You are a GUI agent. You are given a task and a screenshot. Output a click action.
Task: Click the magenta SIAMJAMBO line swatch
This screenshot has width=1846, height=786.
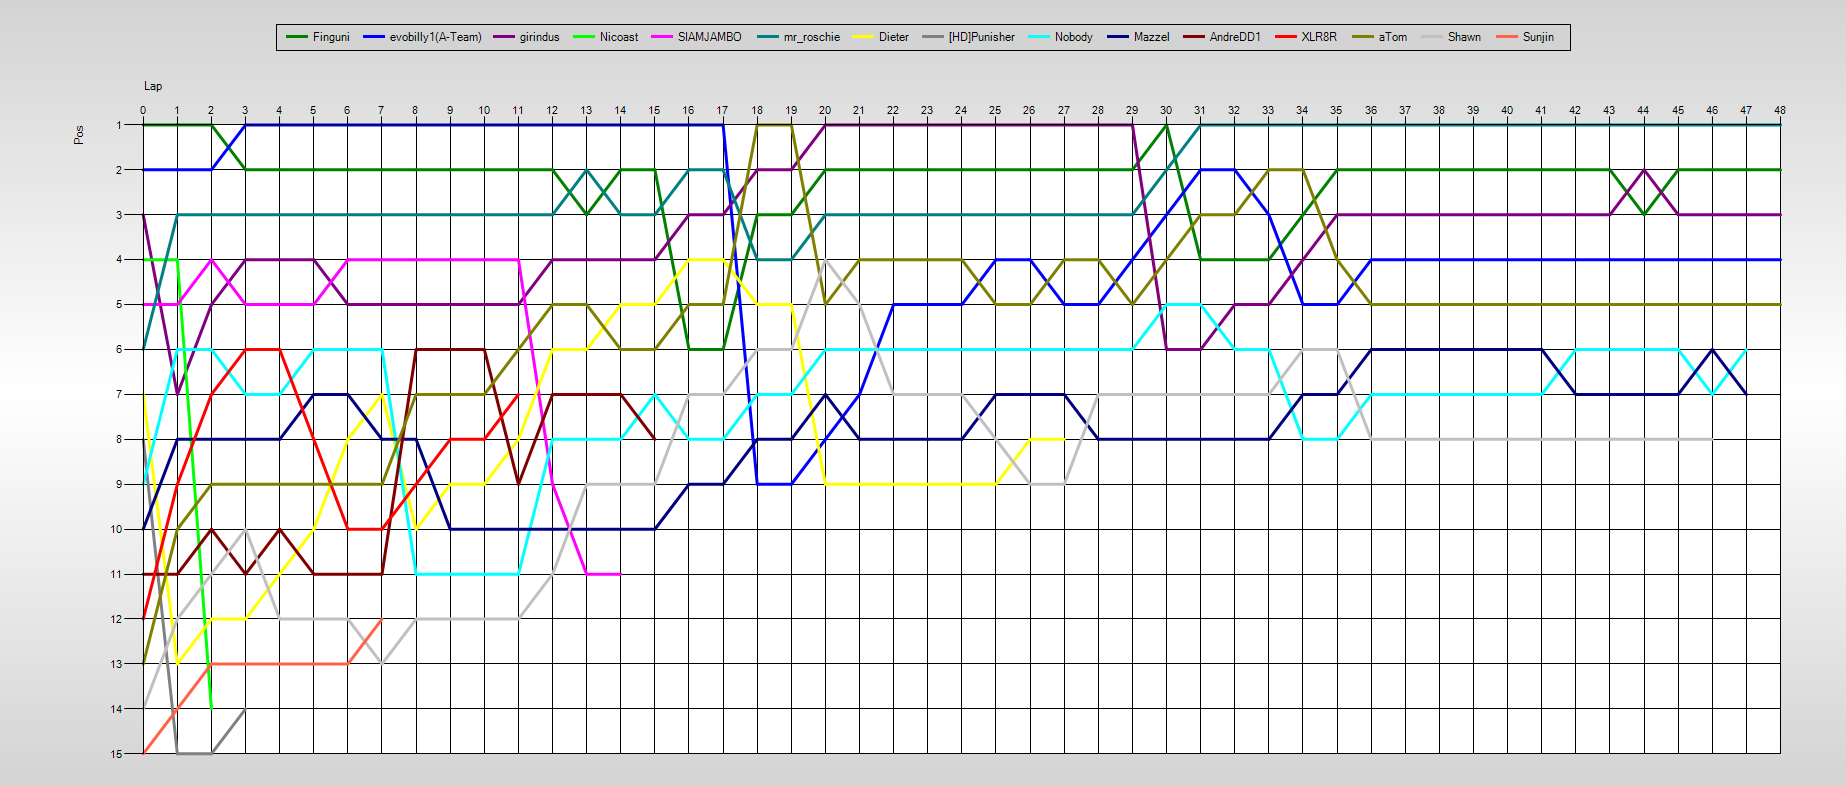click(662, 37)
